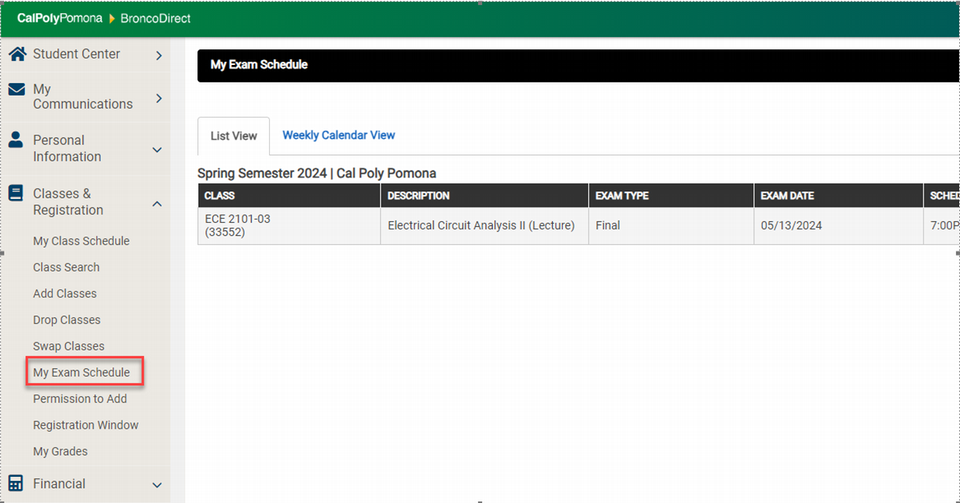The width and height of the screenshot is (960, 503).
Task: Open the Class Search page
Action: click(66, 267)
